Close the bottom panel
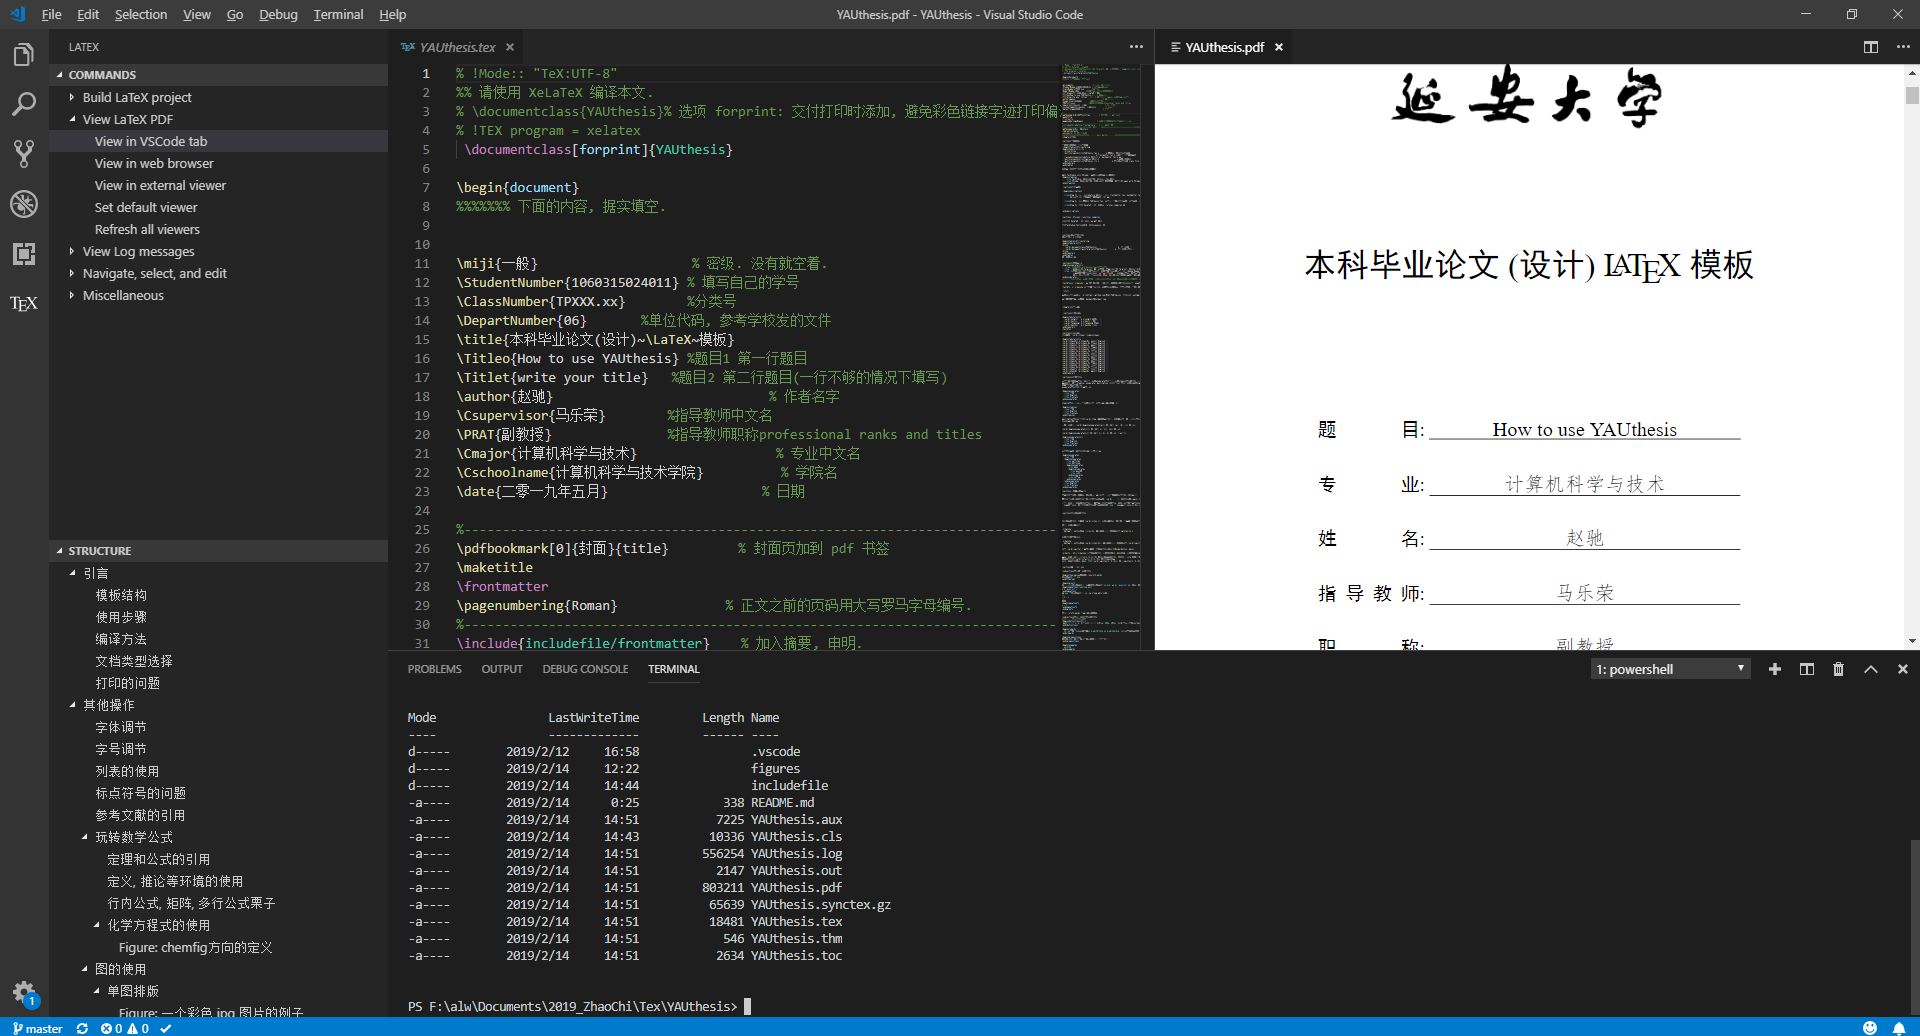 tap(1903, 669)
